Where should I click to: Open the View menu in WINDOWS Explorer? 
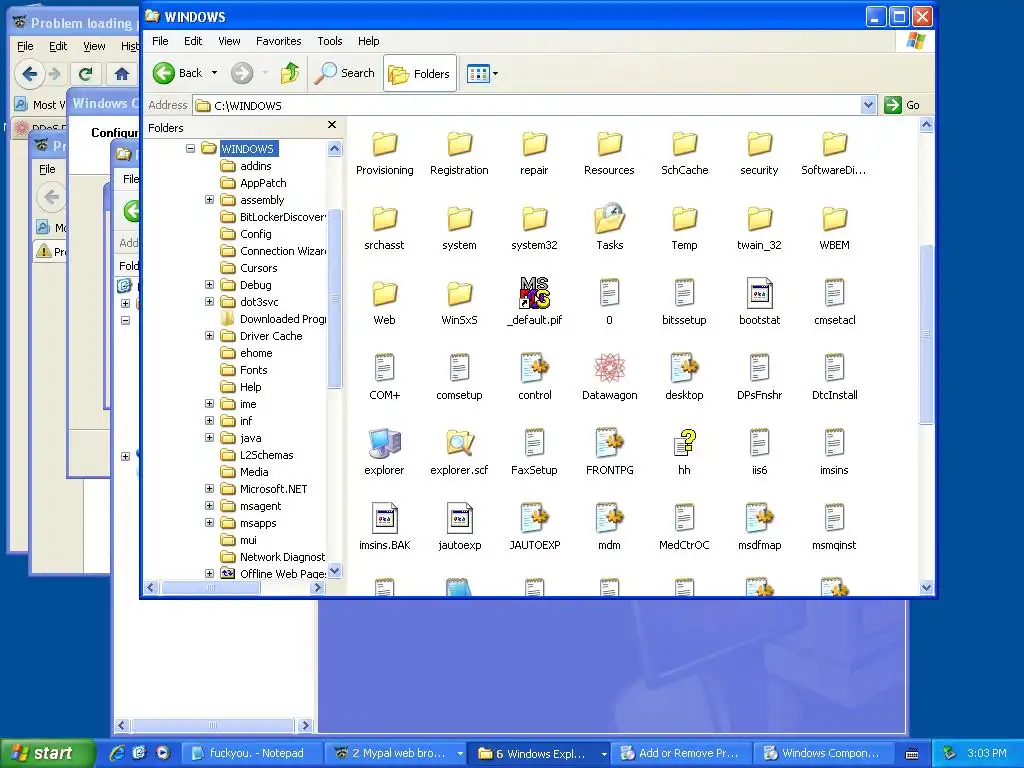pyautogui.click(x=229, y=41)
